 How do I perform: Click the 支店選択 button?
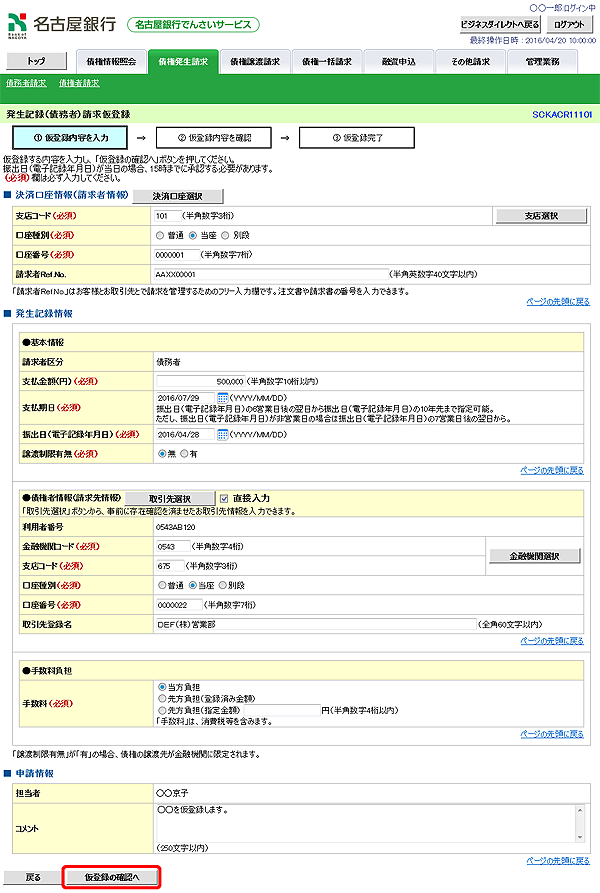[x=541, y=216]
